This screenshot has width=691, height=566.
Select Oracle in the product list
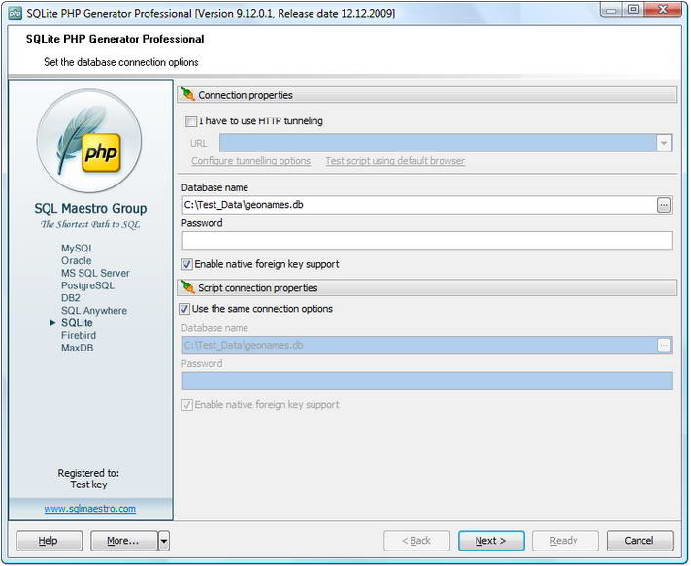[x=76, y=261]
